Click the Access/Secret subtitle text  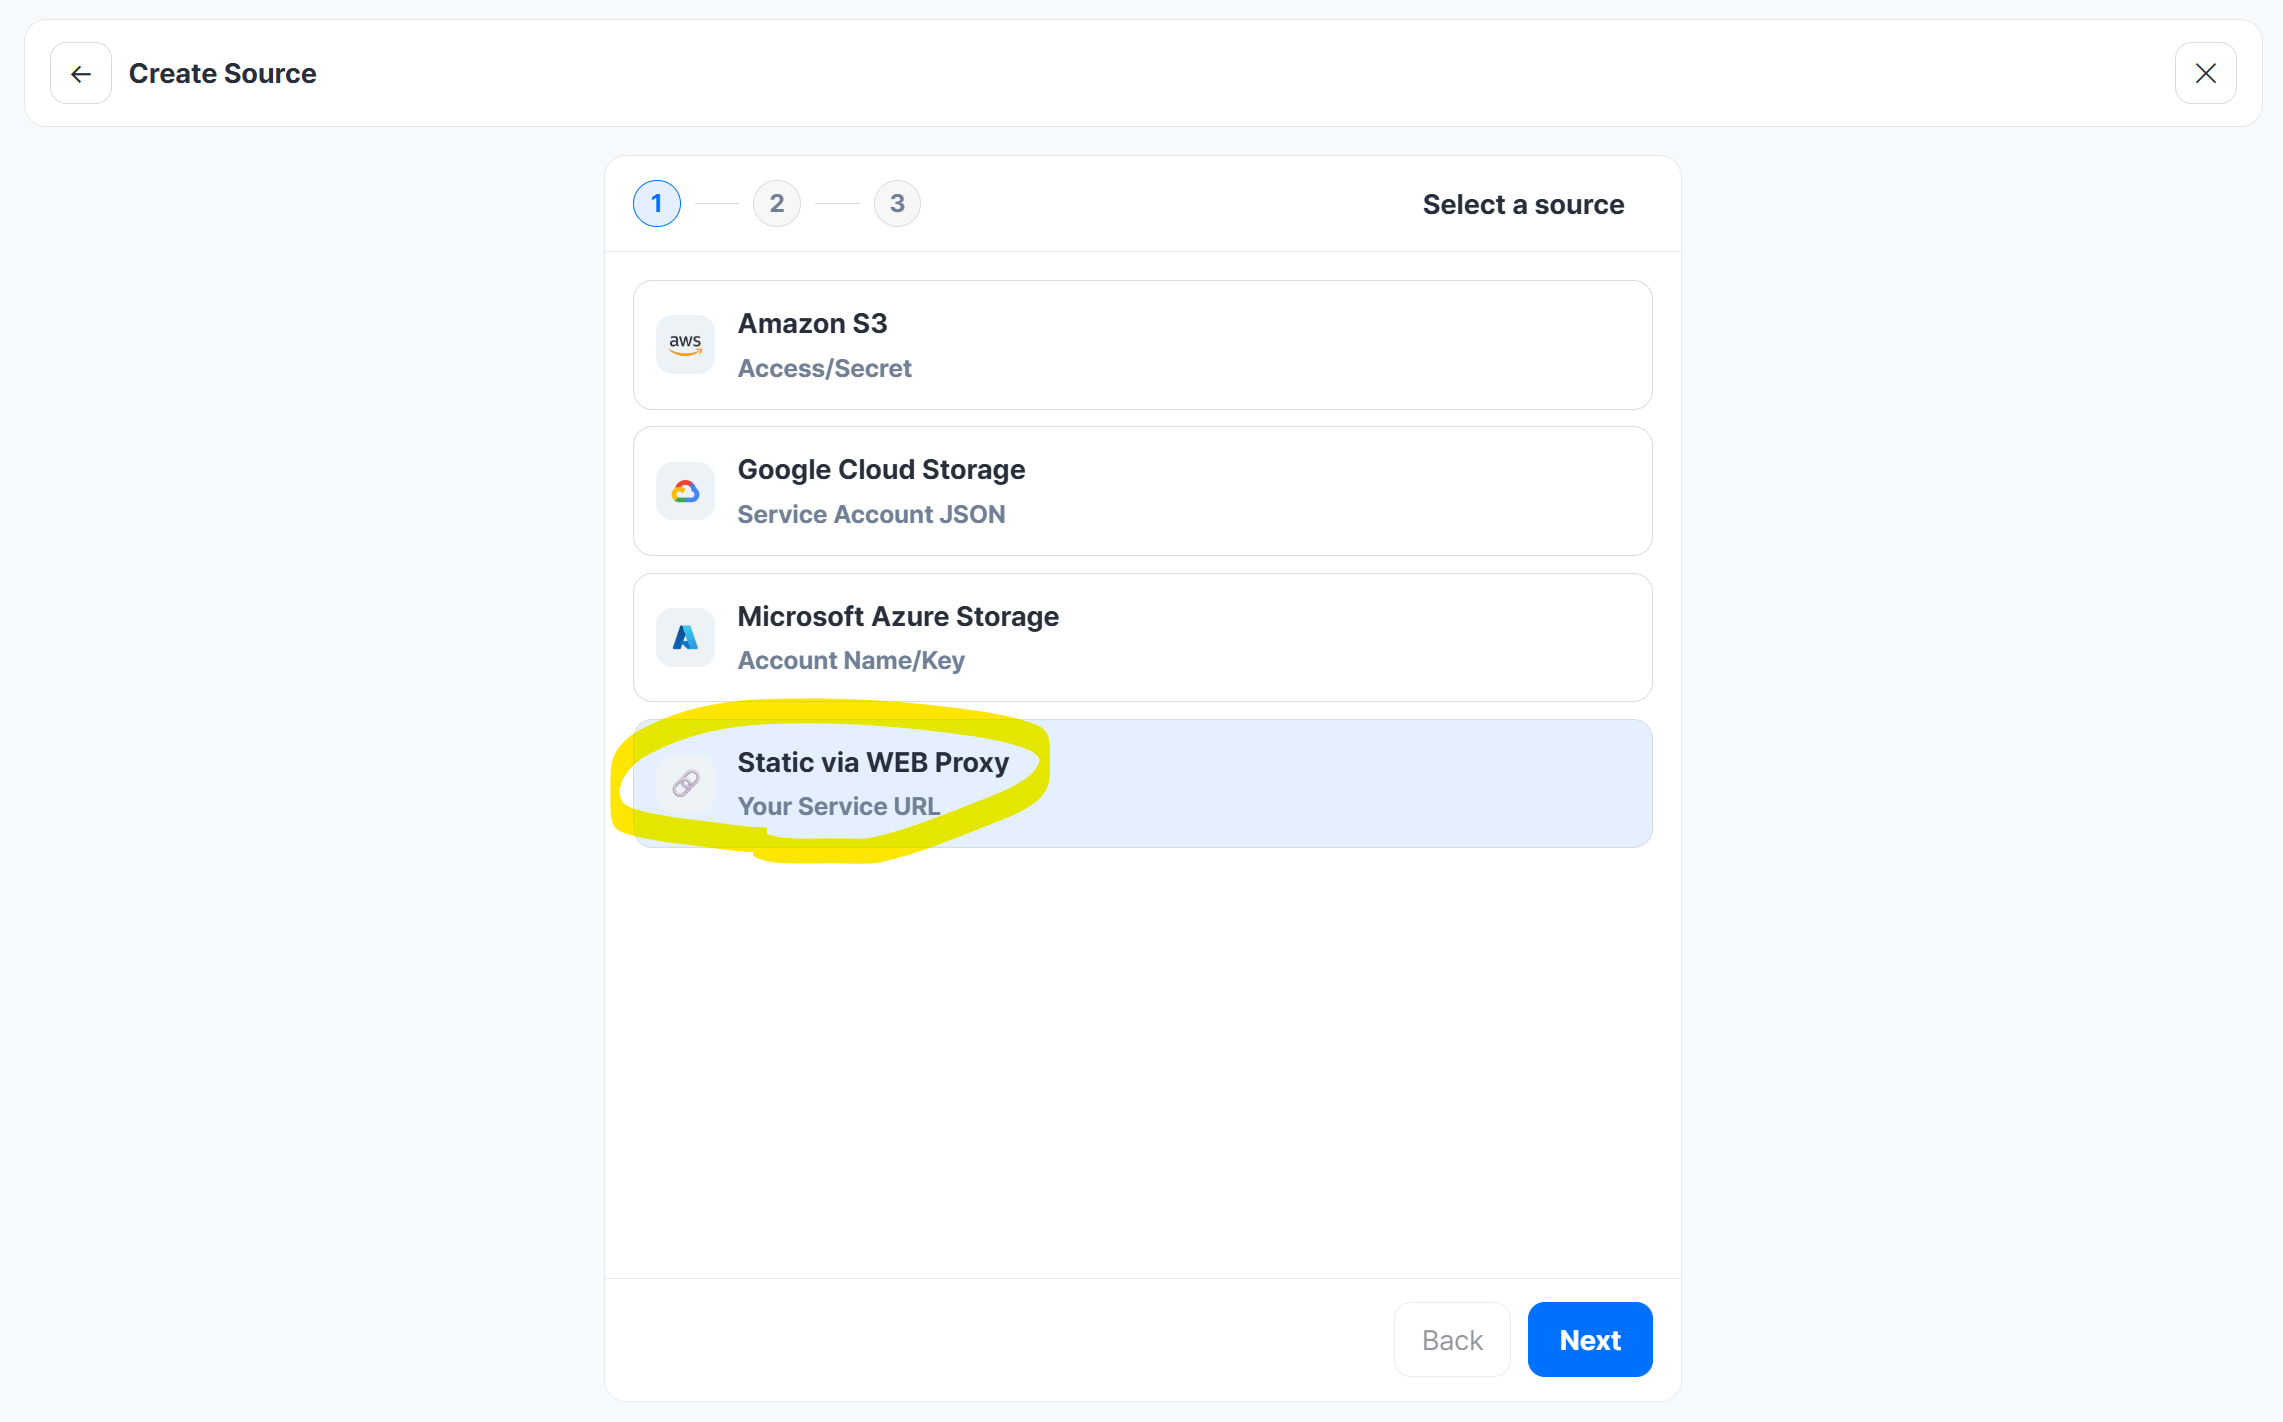click(824, 369)
